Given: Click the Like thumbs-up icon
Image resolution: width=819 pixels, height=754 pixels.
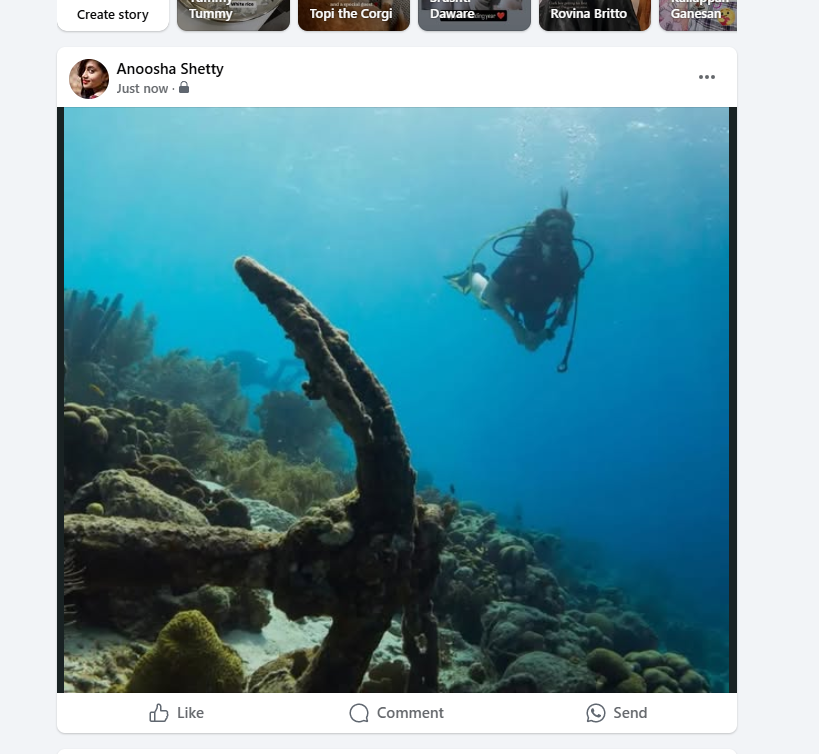Looking at the screenshot, I should click(x=159, y=713).
